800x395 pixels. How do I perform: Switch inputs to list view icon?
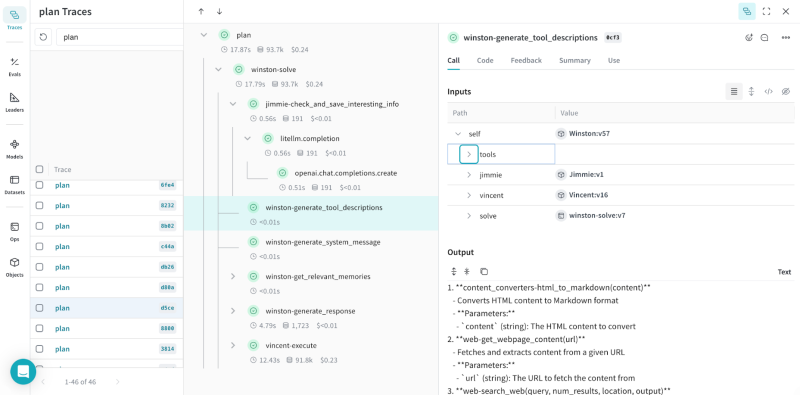pos(734,92)
